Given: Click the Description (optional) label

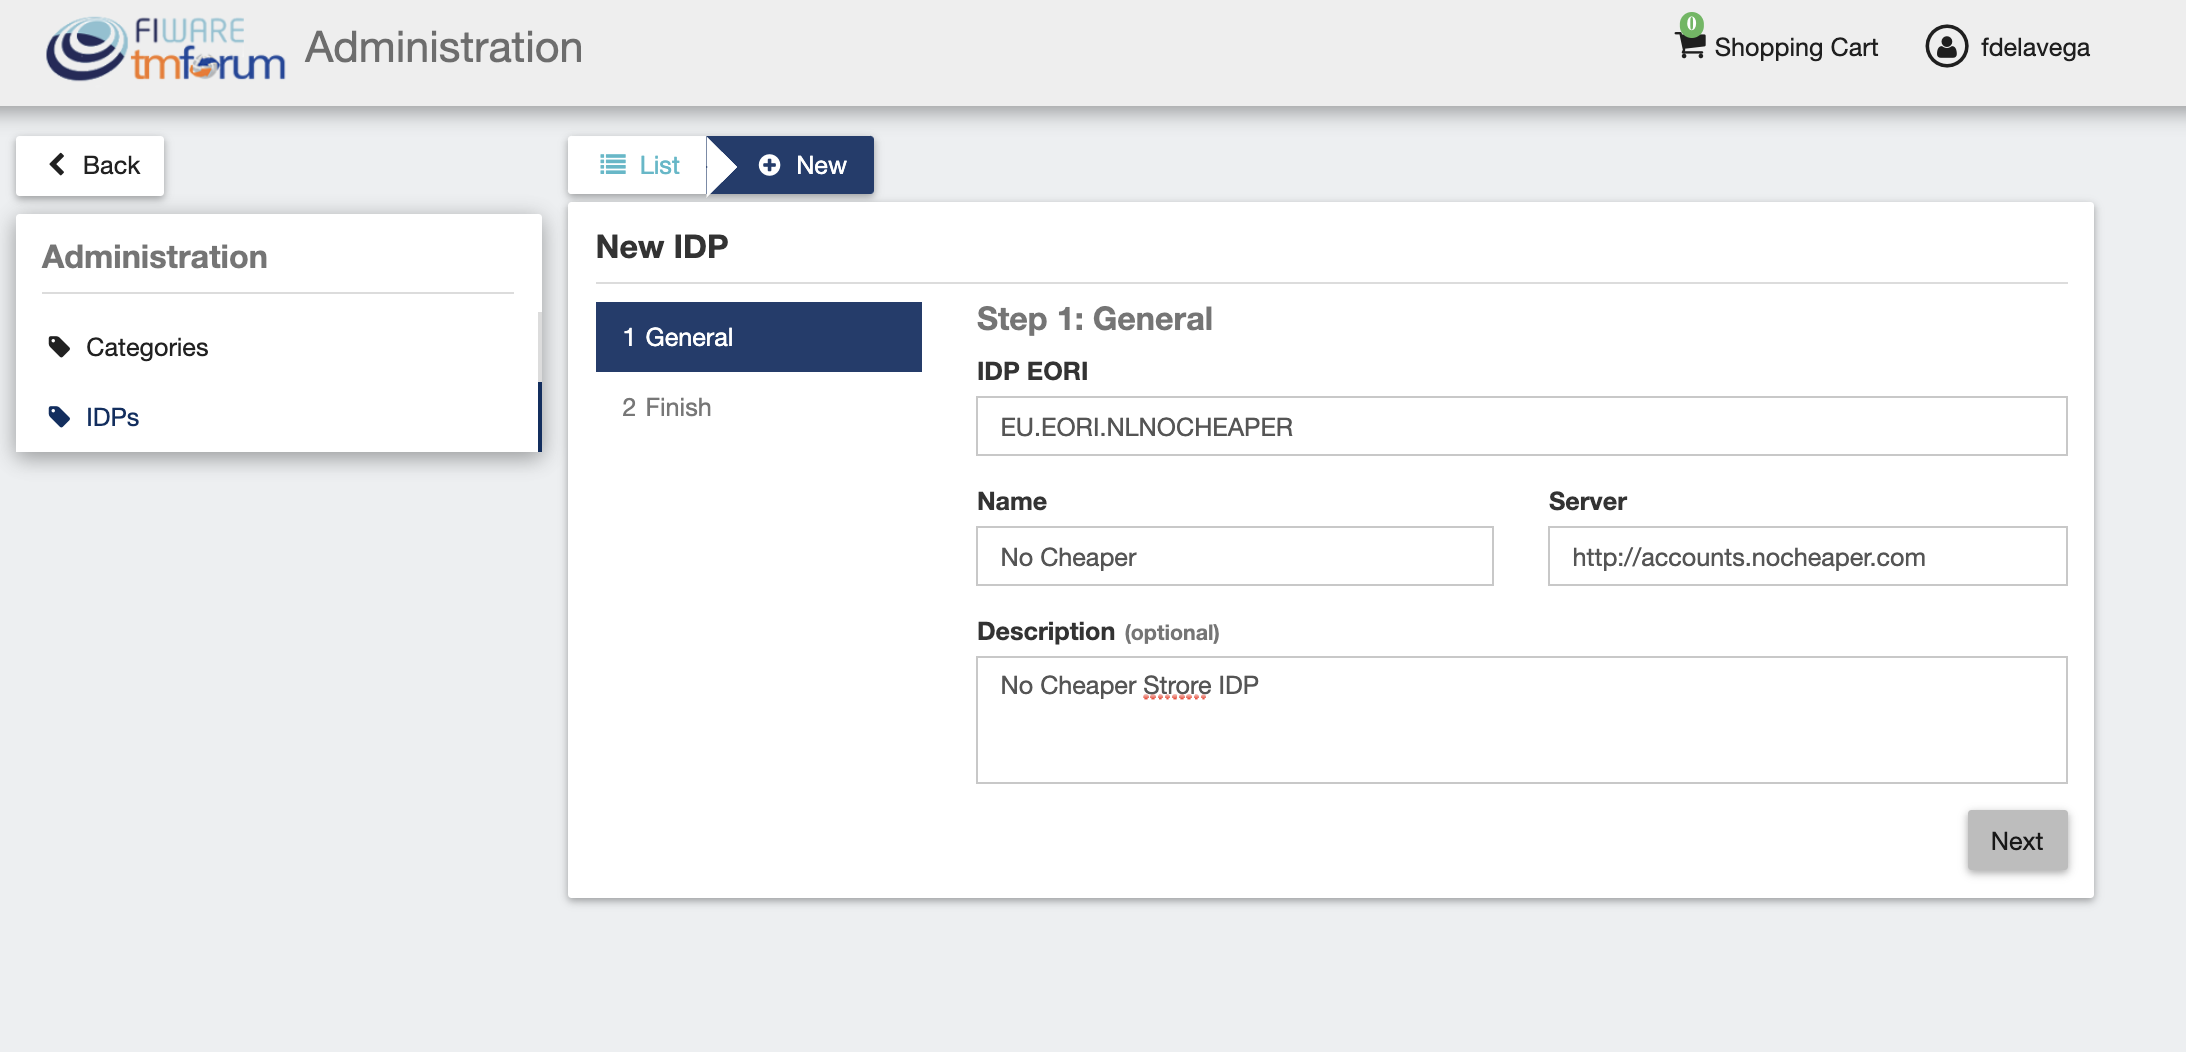Looking at the screenshot, I should pyautogui.click(x=1098, y=632).
